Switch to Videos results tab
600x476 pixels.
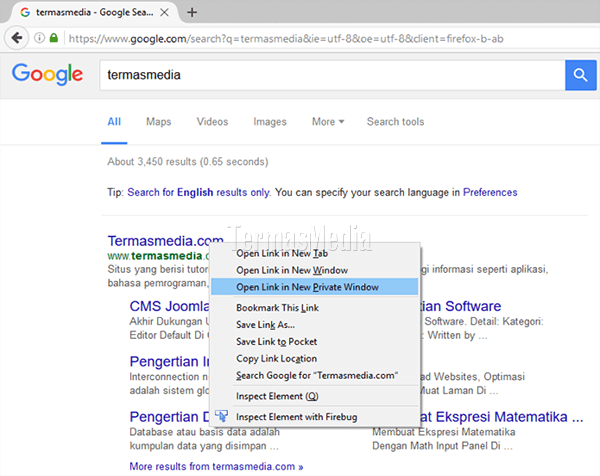click(x=212, y=122)
